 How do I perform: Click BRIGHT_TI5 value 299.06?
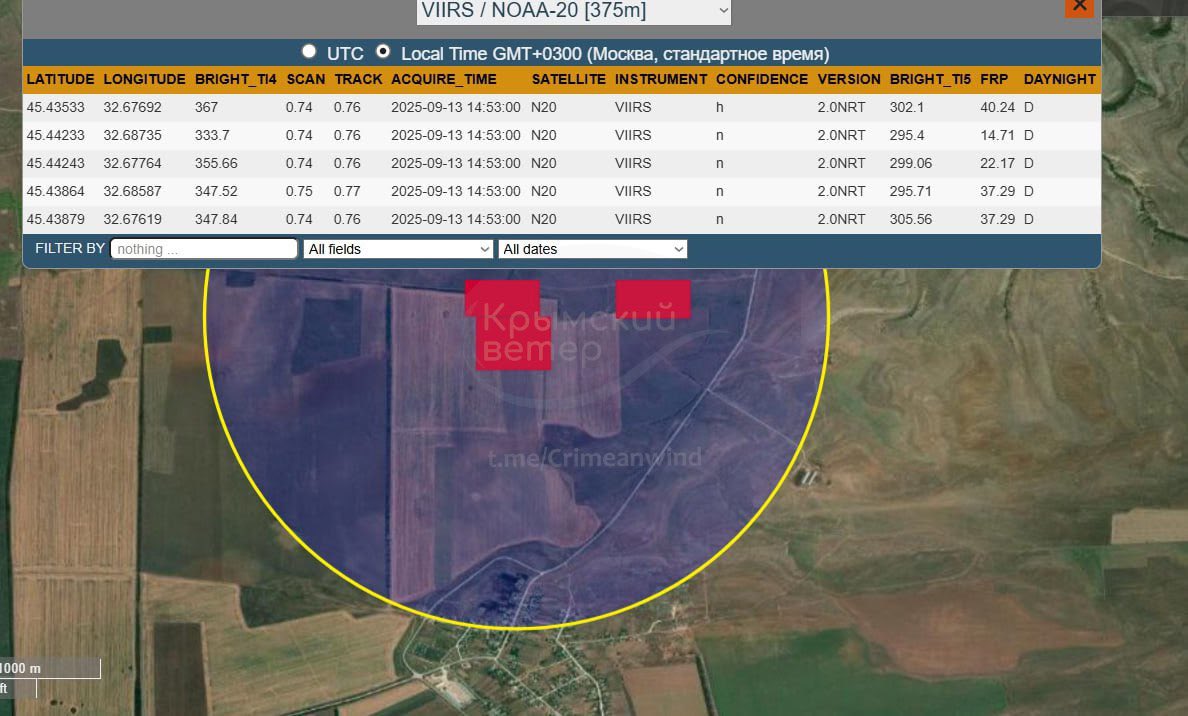click(x=911, y=163)
